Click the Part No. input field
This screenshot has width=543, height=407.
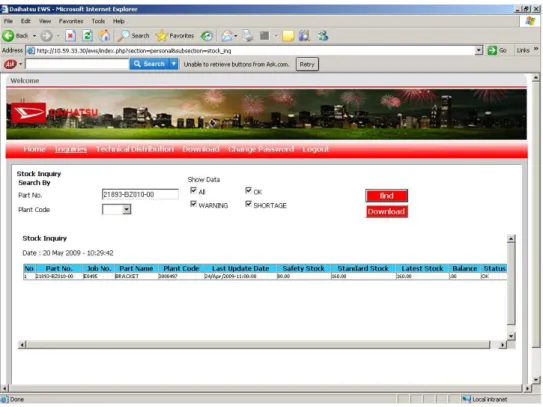tap(140, 194)
